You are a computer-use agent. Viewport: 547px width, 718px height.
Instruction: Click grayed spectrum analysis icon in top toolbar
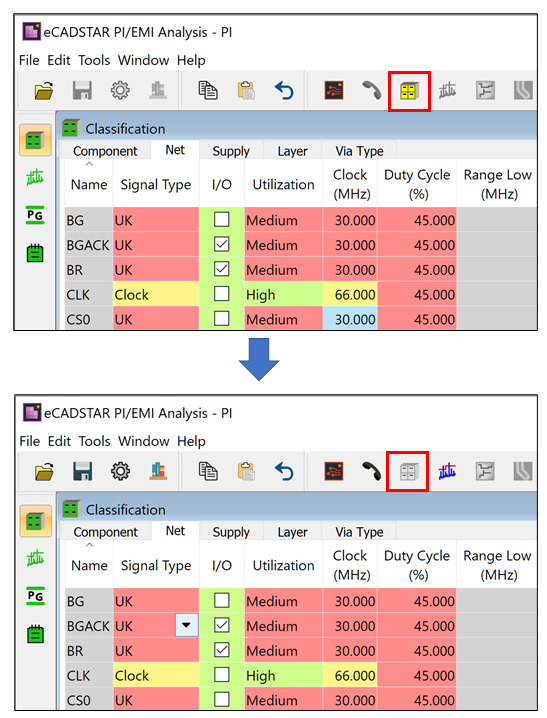447,90
